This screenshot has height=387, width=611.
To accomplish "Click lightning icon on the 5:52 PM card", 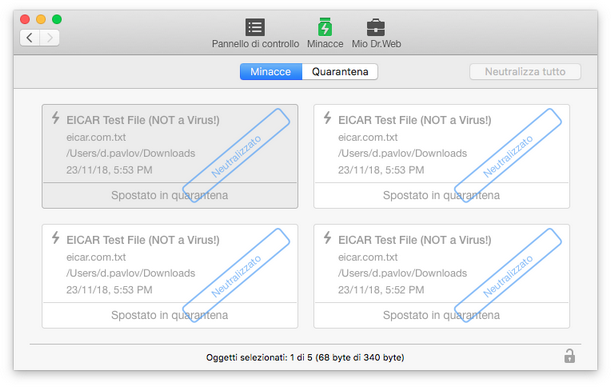I will click(x=328, y=237).
